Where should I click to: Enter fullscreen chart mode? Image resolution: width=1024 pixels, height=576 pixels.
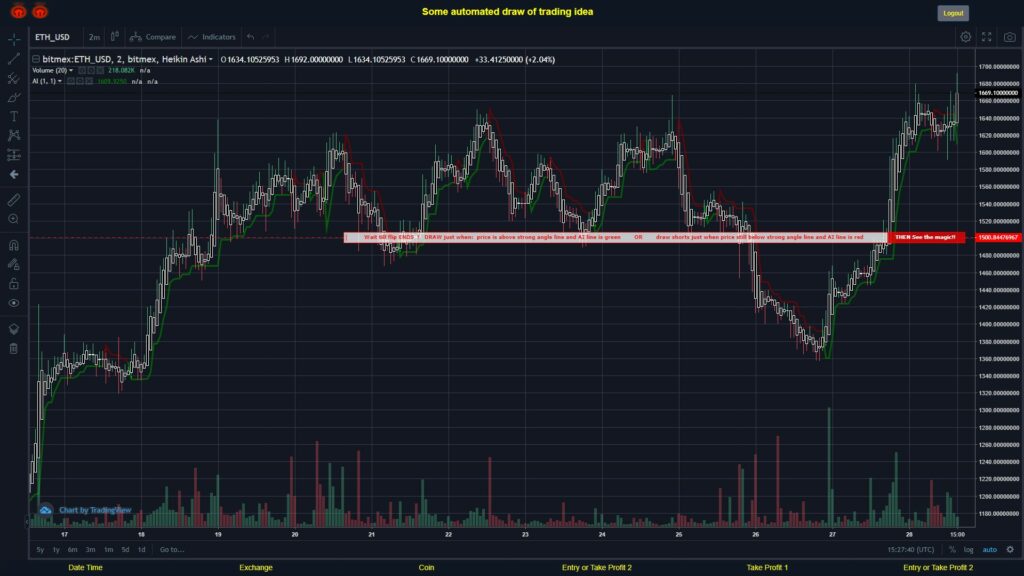(x=987, y=37)
